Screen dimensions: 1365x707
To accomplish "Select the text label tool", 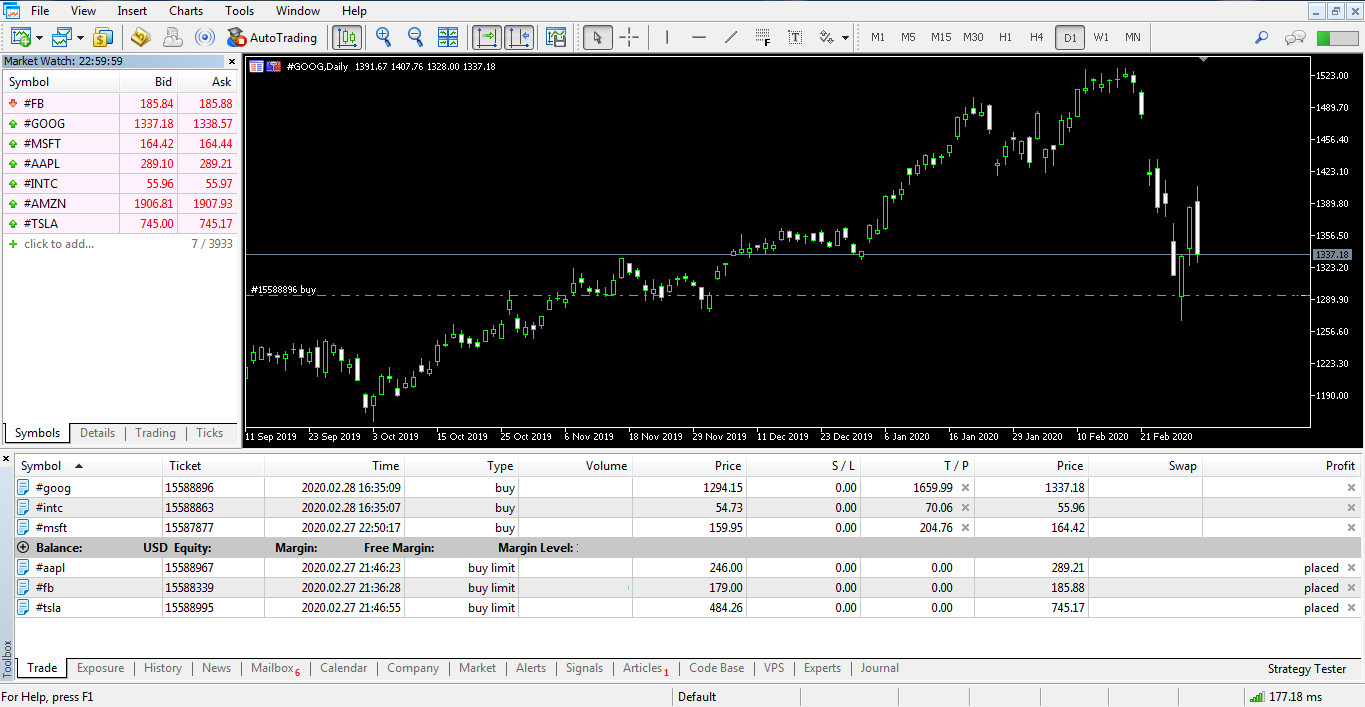I will pos(795,38).
